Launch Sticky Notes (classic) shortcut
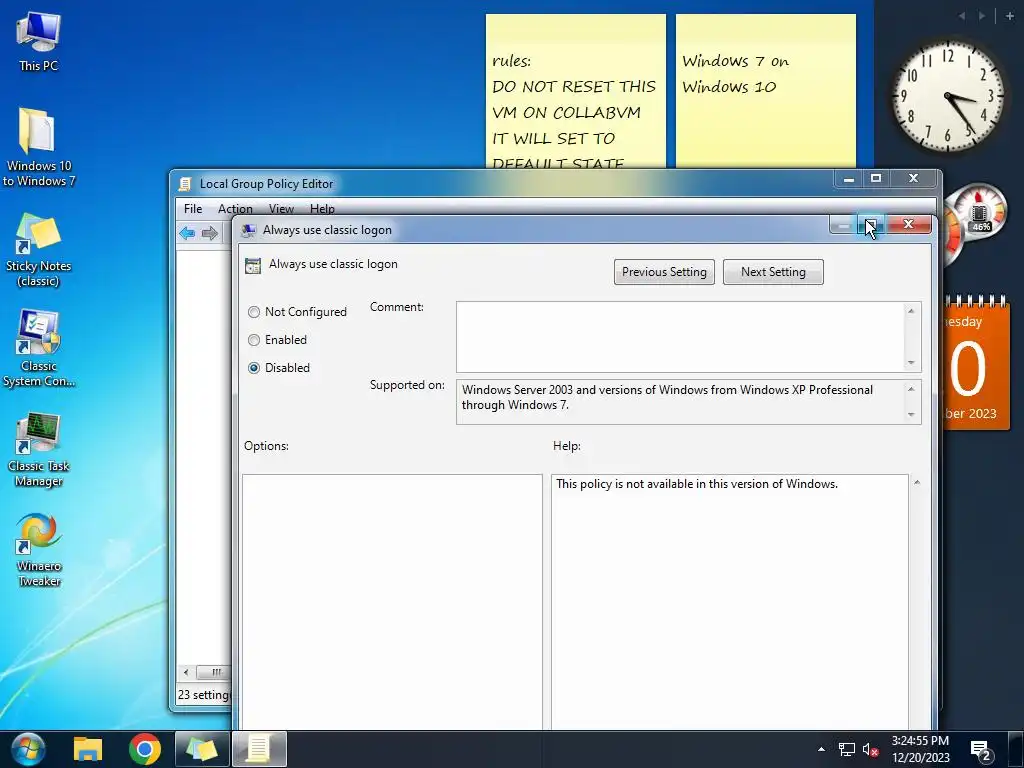The width and height of the screenshot is (1024, 768). pyautogui.click(x=38, y=250)
